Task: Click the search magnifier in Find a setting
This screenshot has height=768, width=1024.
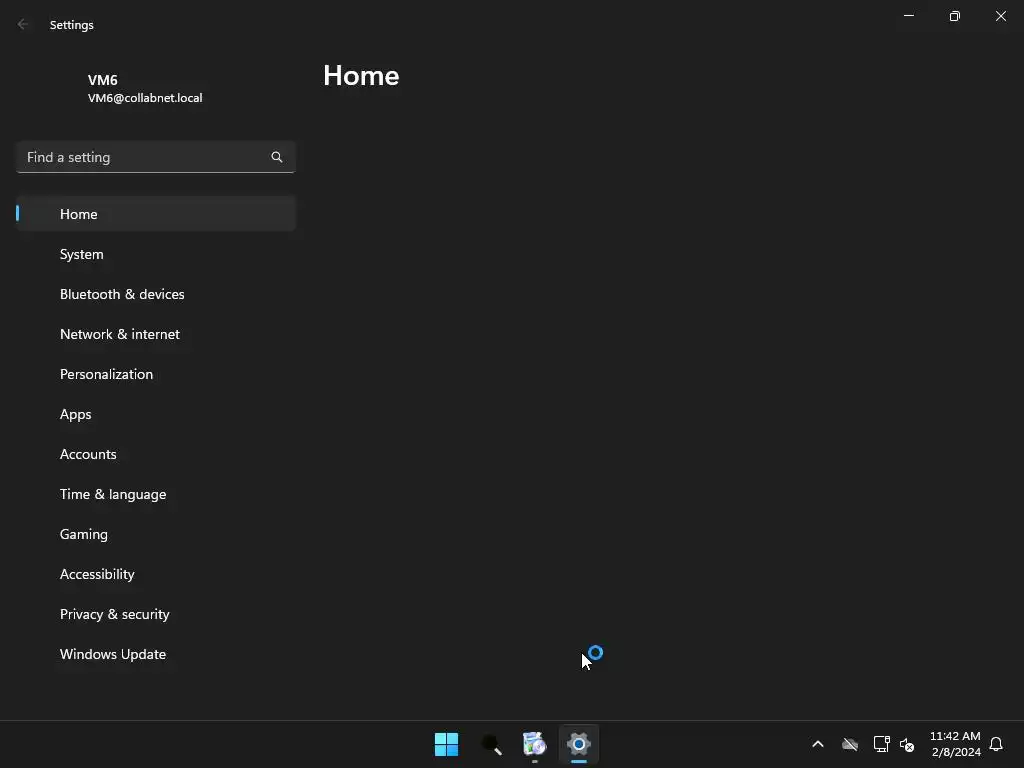Action: pyautogui.click(x=277, y=157)
